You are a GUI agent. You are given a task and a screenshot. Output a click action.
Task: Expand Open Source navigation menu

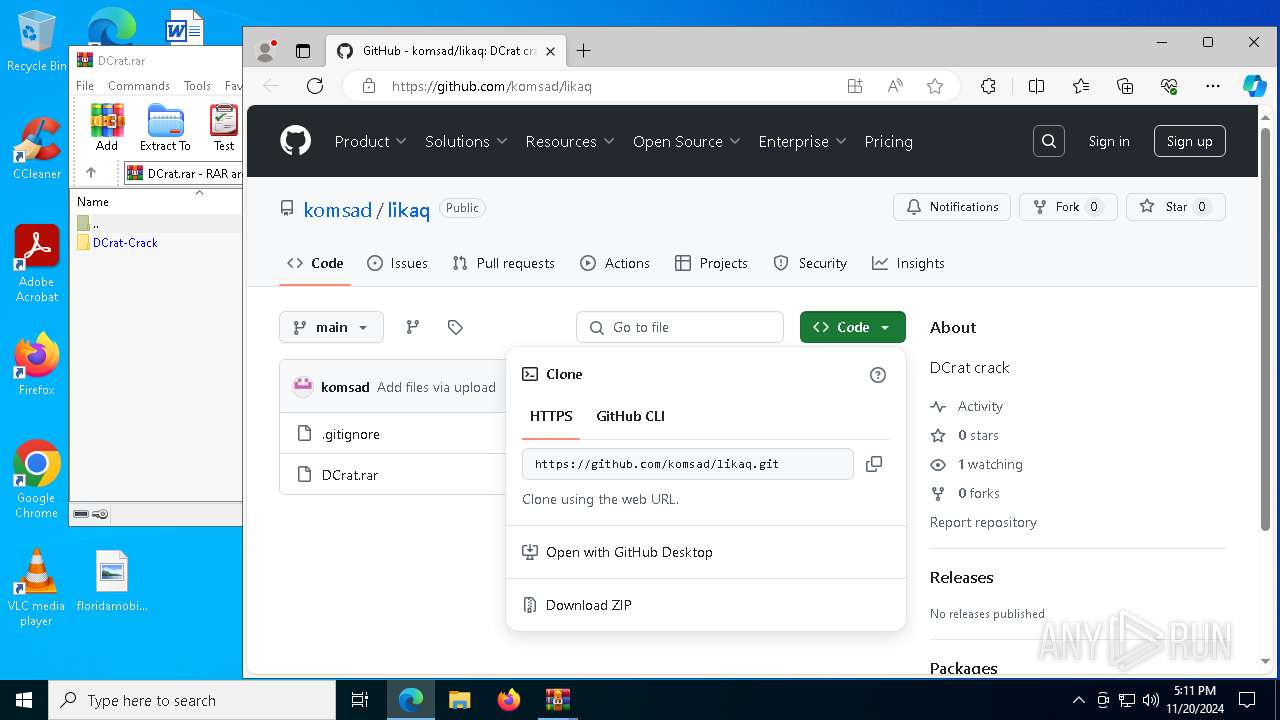(x=686, y=141)
